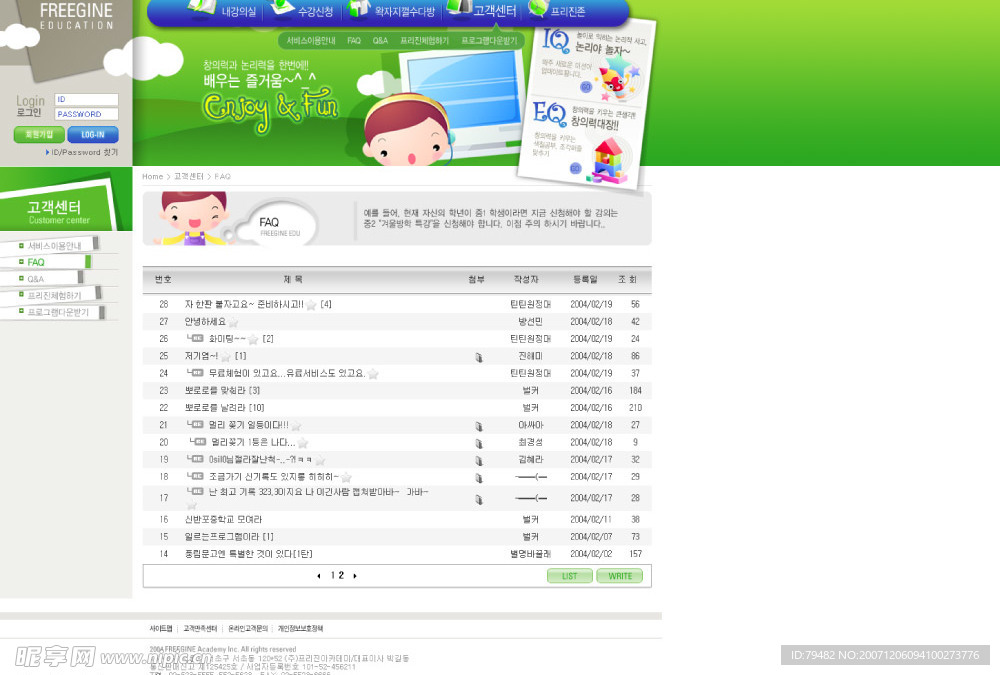Click the FREEGINE Education logo
This screenshot has height=675, width=1000.
click(75, 17)
